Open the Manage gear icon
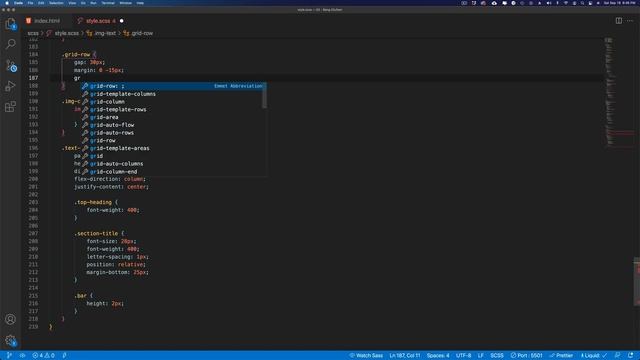Image resolution: width=640 pixels, height=360 pixels. point(11,340)
